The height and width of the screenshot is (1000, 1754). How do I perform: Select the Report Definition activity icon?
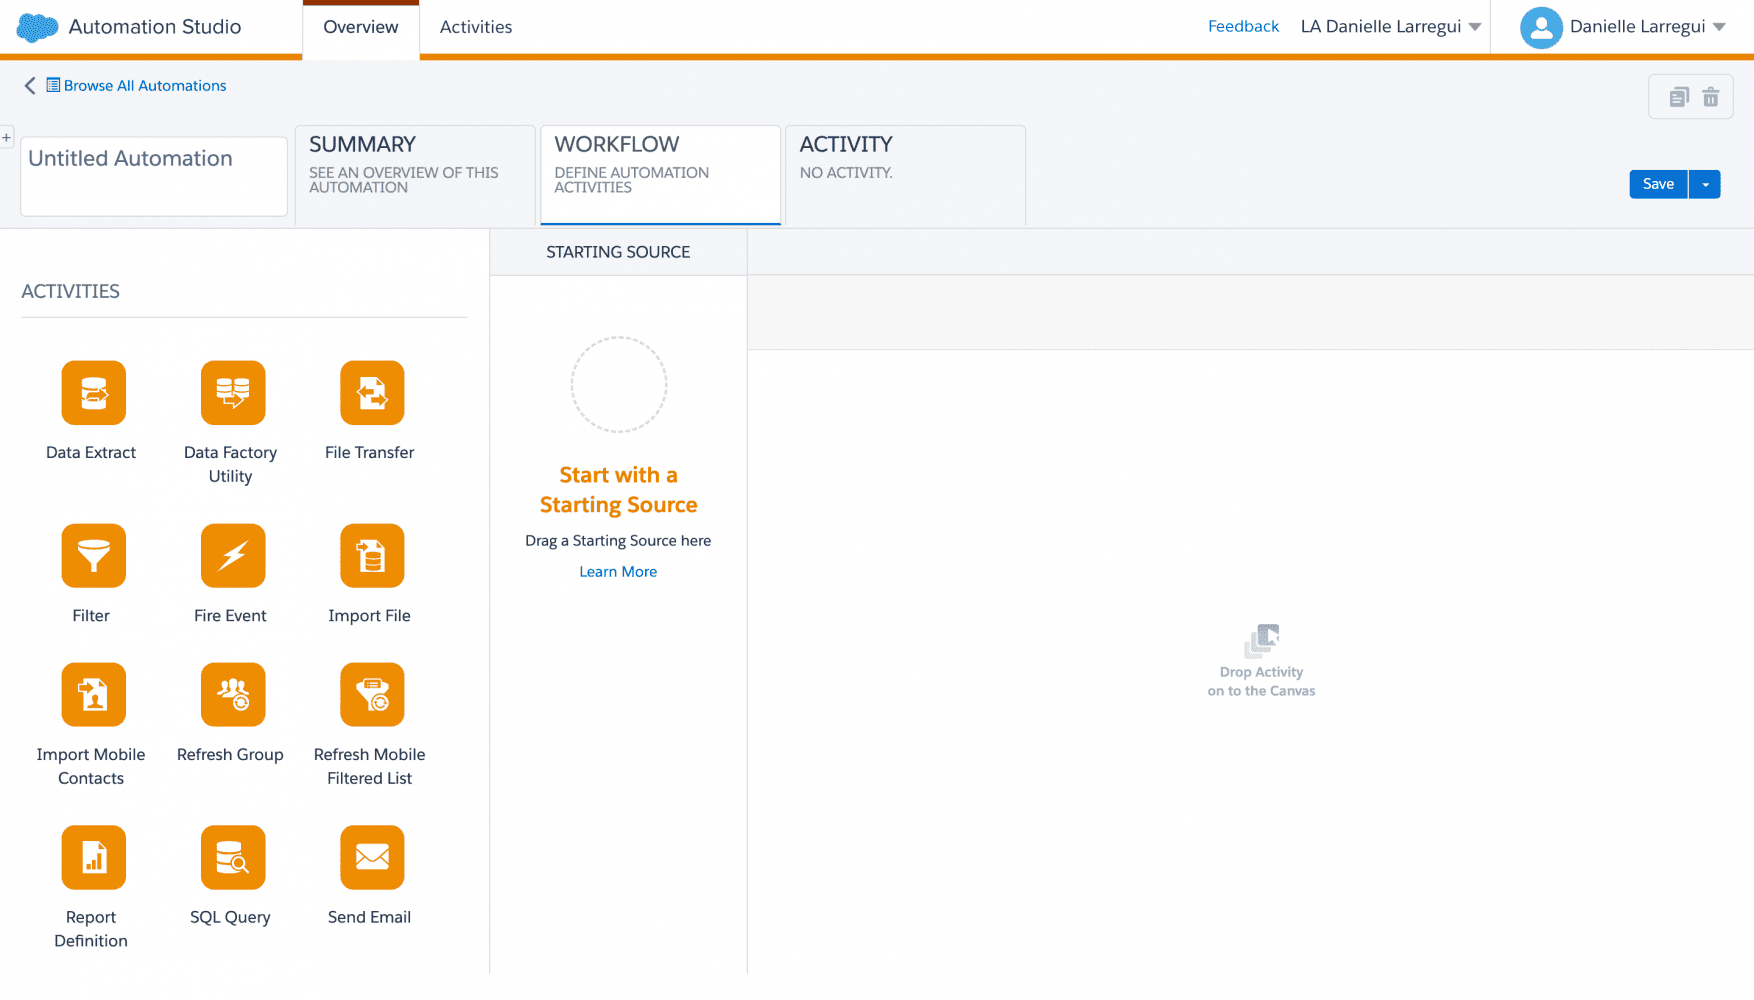coord(93,858)
